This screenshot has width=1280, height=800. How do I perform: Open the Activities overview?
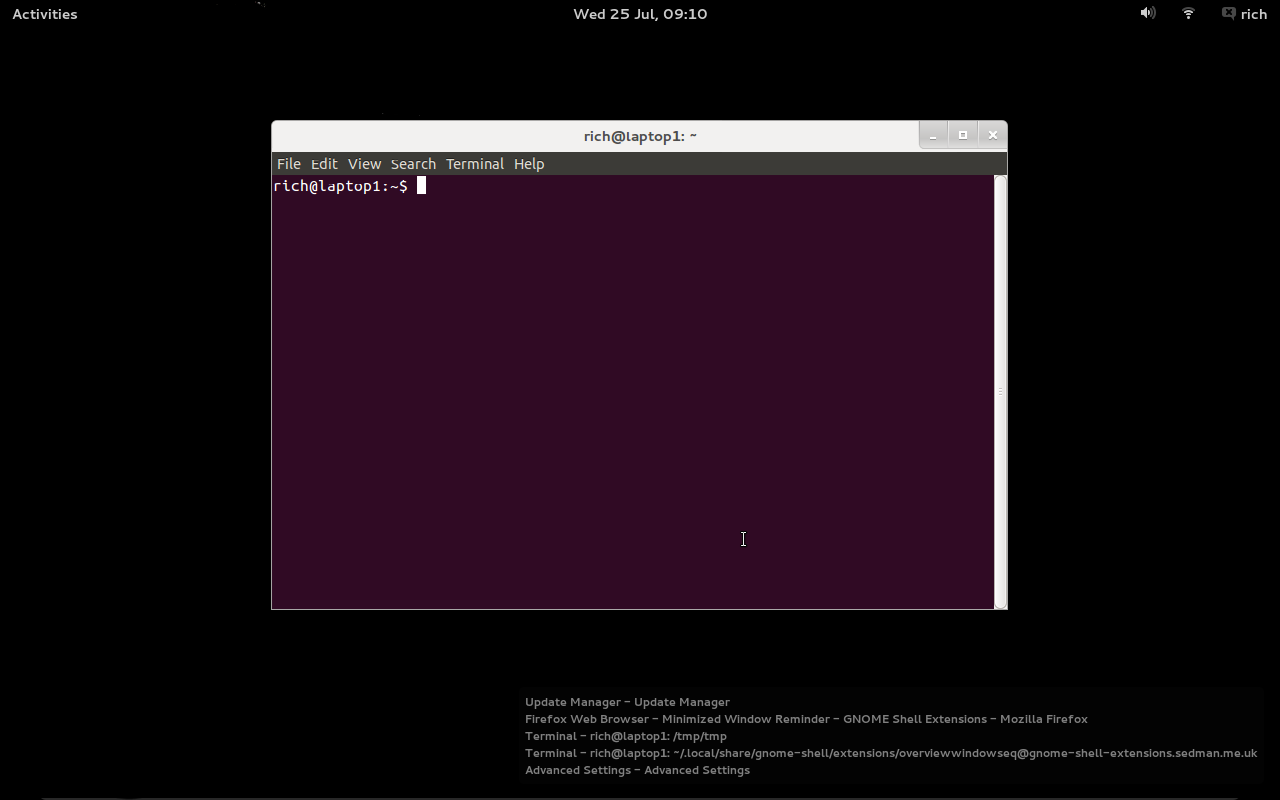click(45, 14)
